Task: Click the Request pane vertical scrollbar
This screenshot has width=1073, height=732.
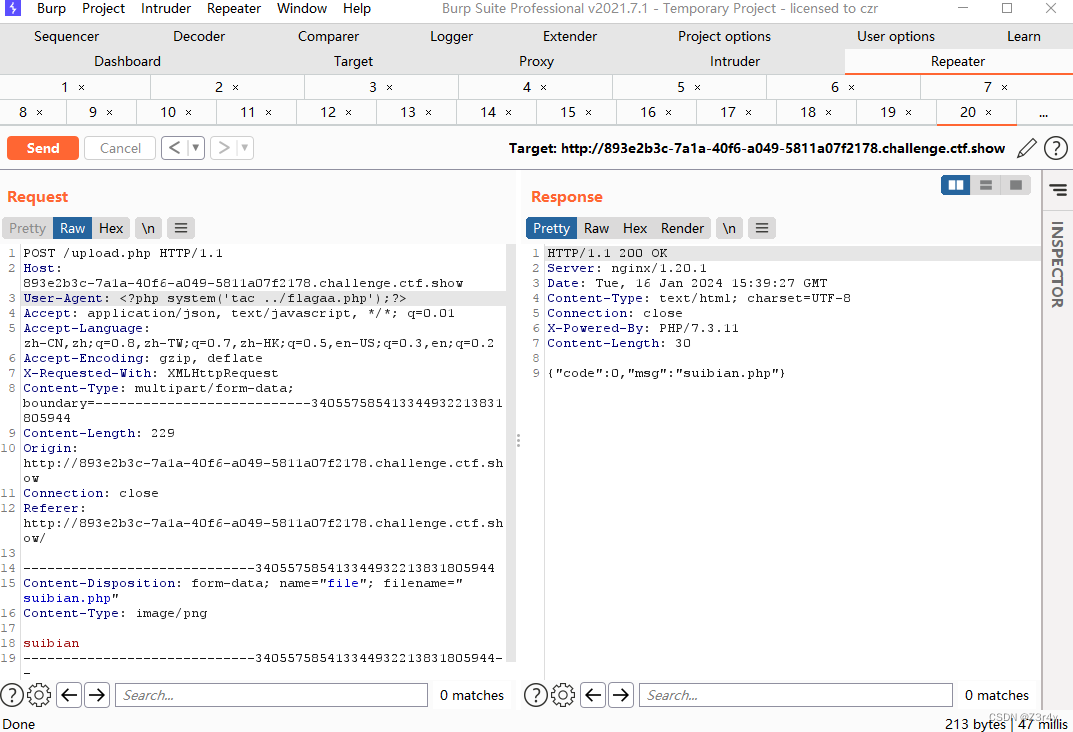Action: point(510,453)
